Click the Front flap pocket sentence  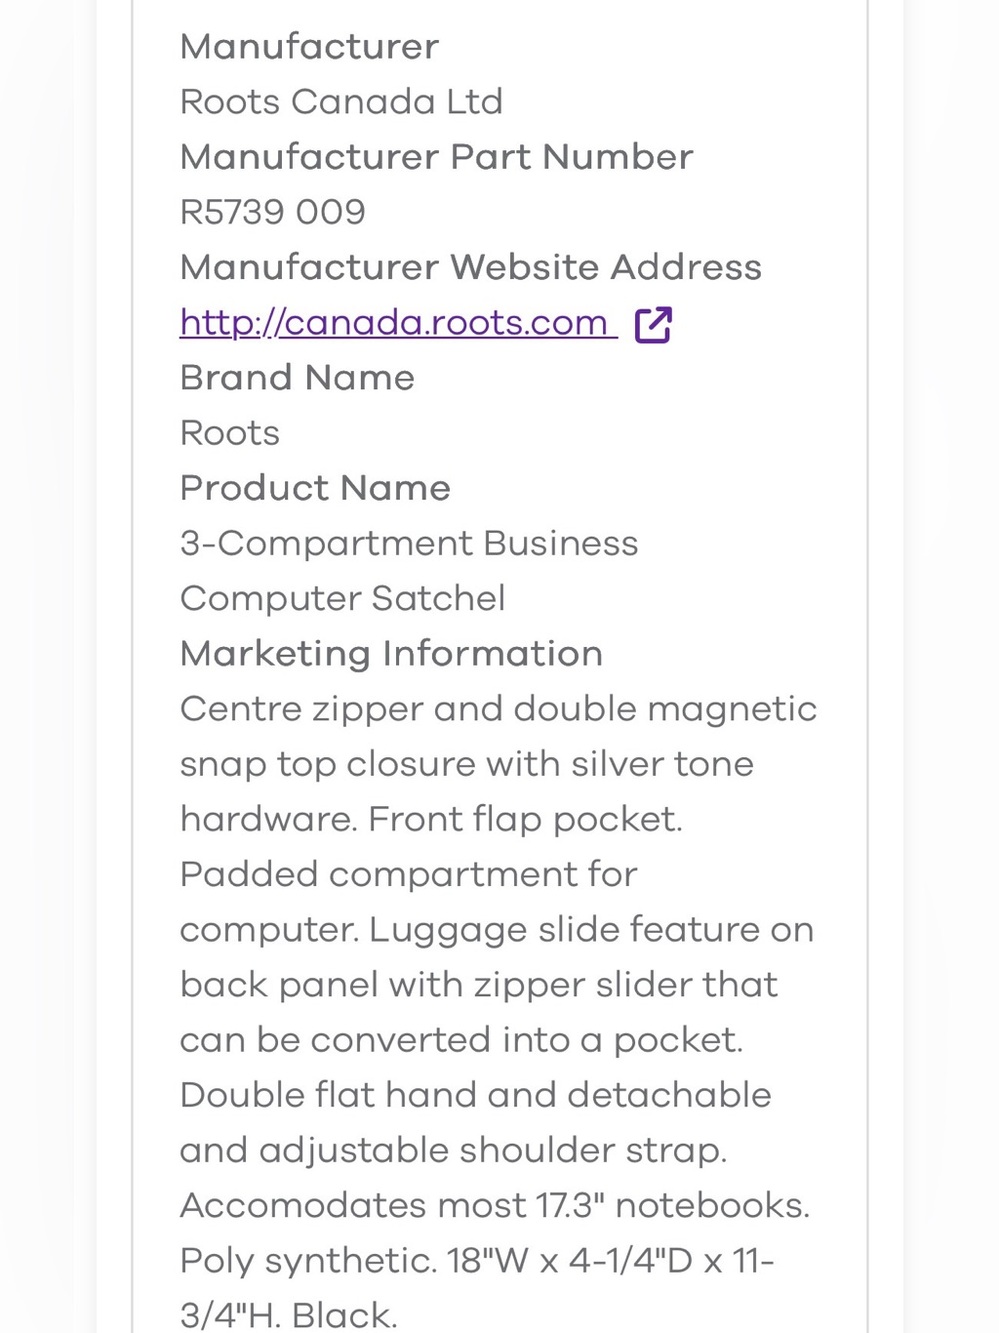[525, 819]
